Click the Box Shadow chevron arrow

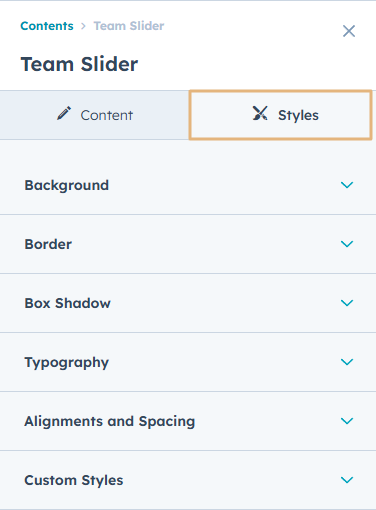(x=347, y=303)
